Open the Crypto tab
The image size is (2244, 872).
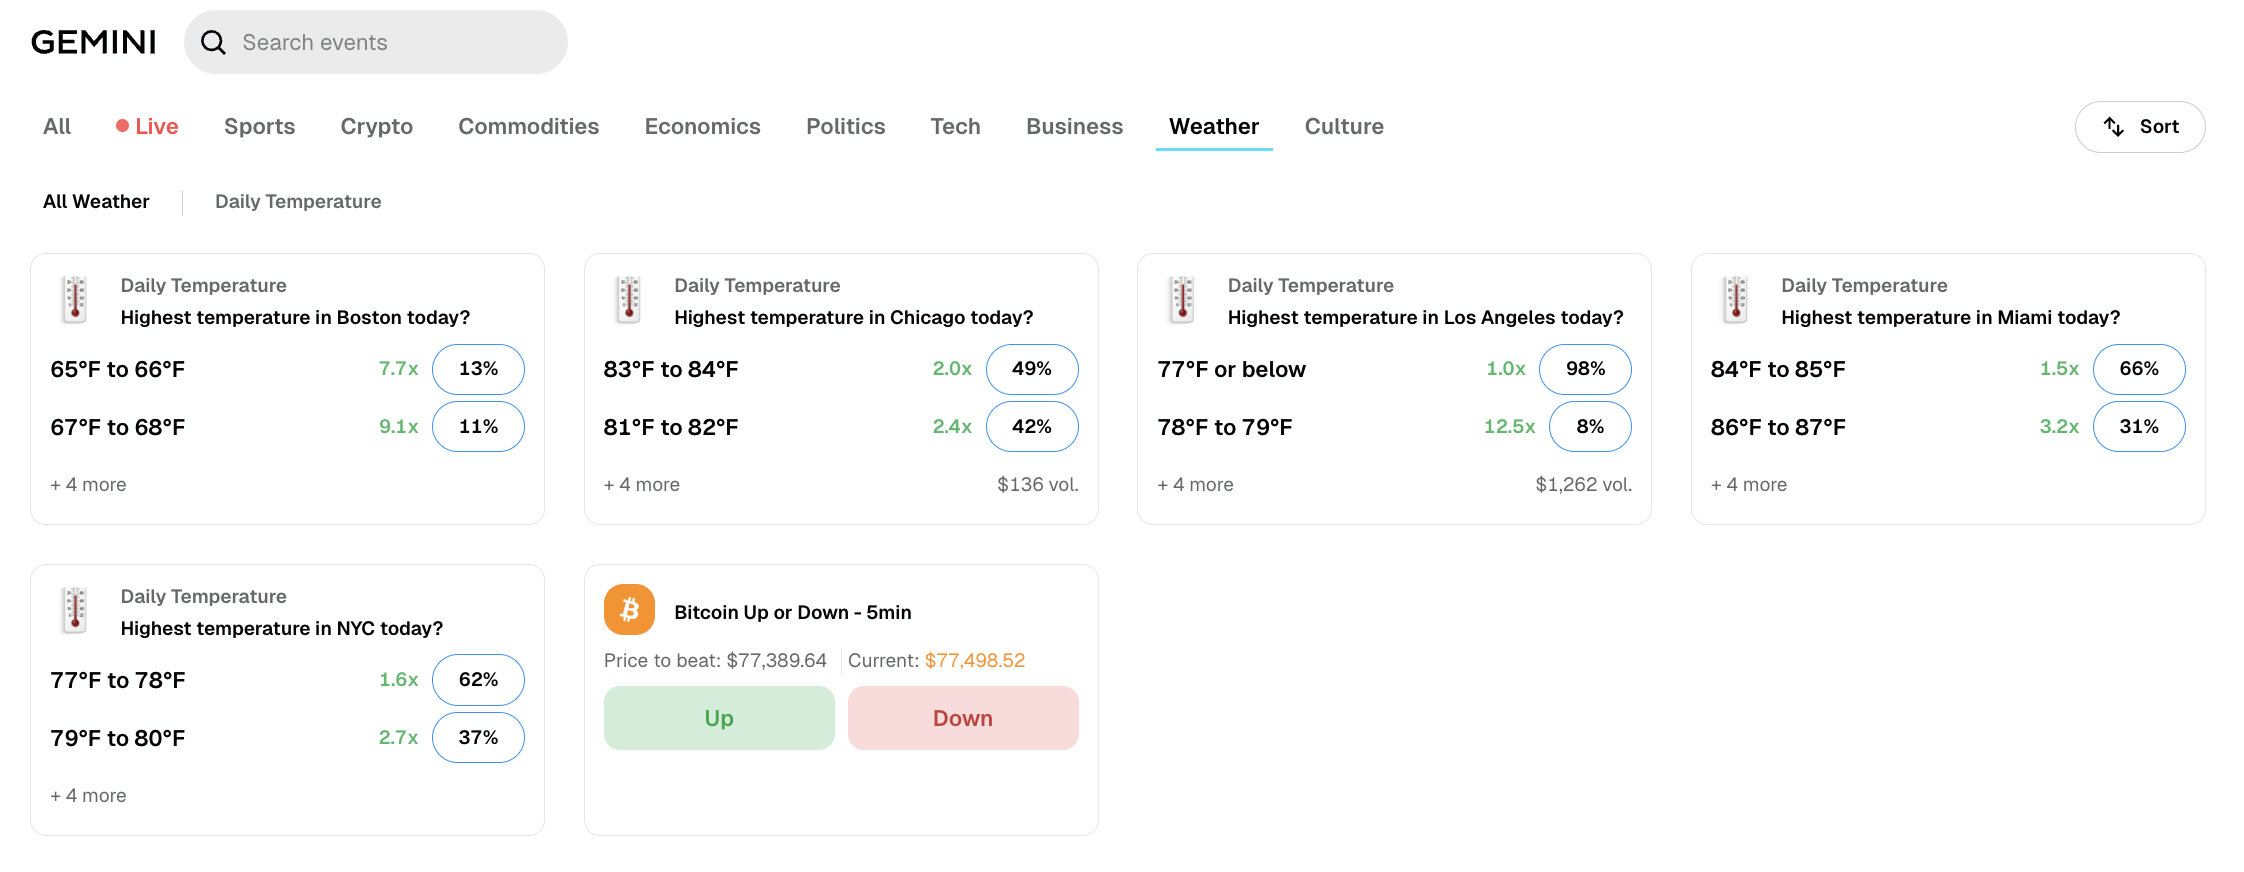click(x=377, y=126)
